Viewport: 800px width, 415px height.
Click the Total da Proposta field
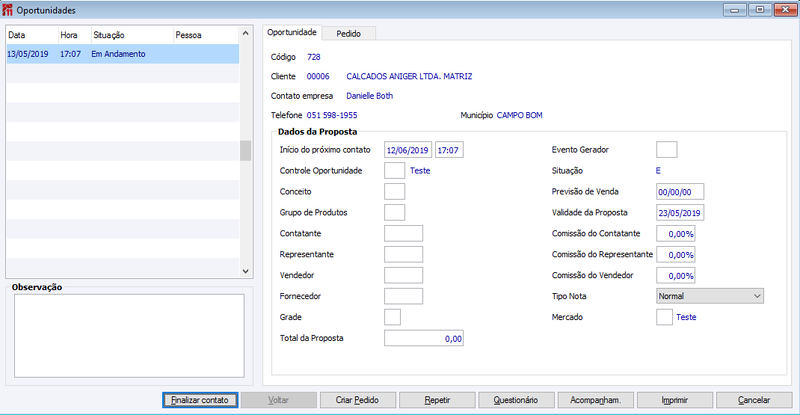(x=423, y=338)
